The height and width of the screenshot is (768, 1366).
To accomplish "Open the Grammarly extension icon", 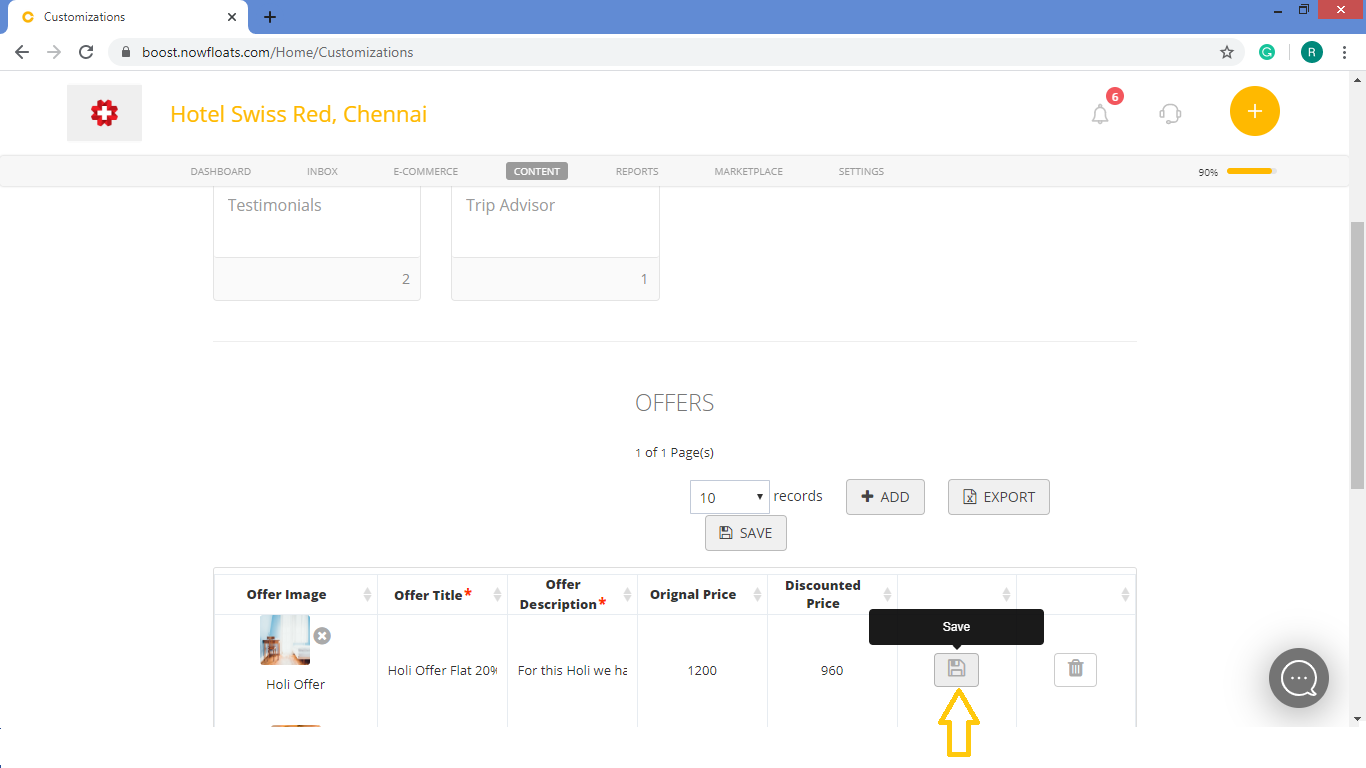I will click(x=1267, y=52).
